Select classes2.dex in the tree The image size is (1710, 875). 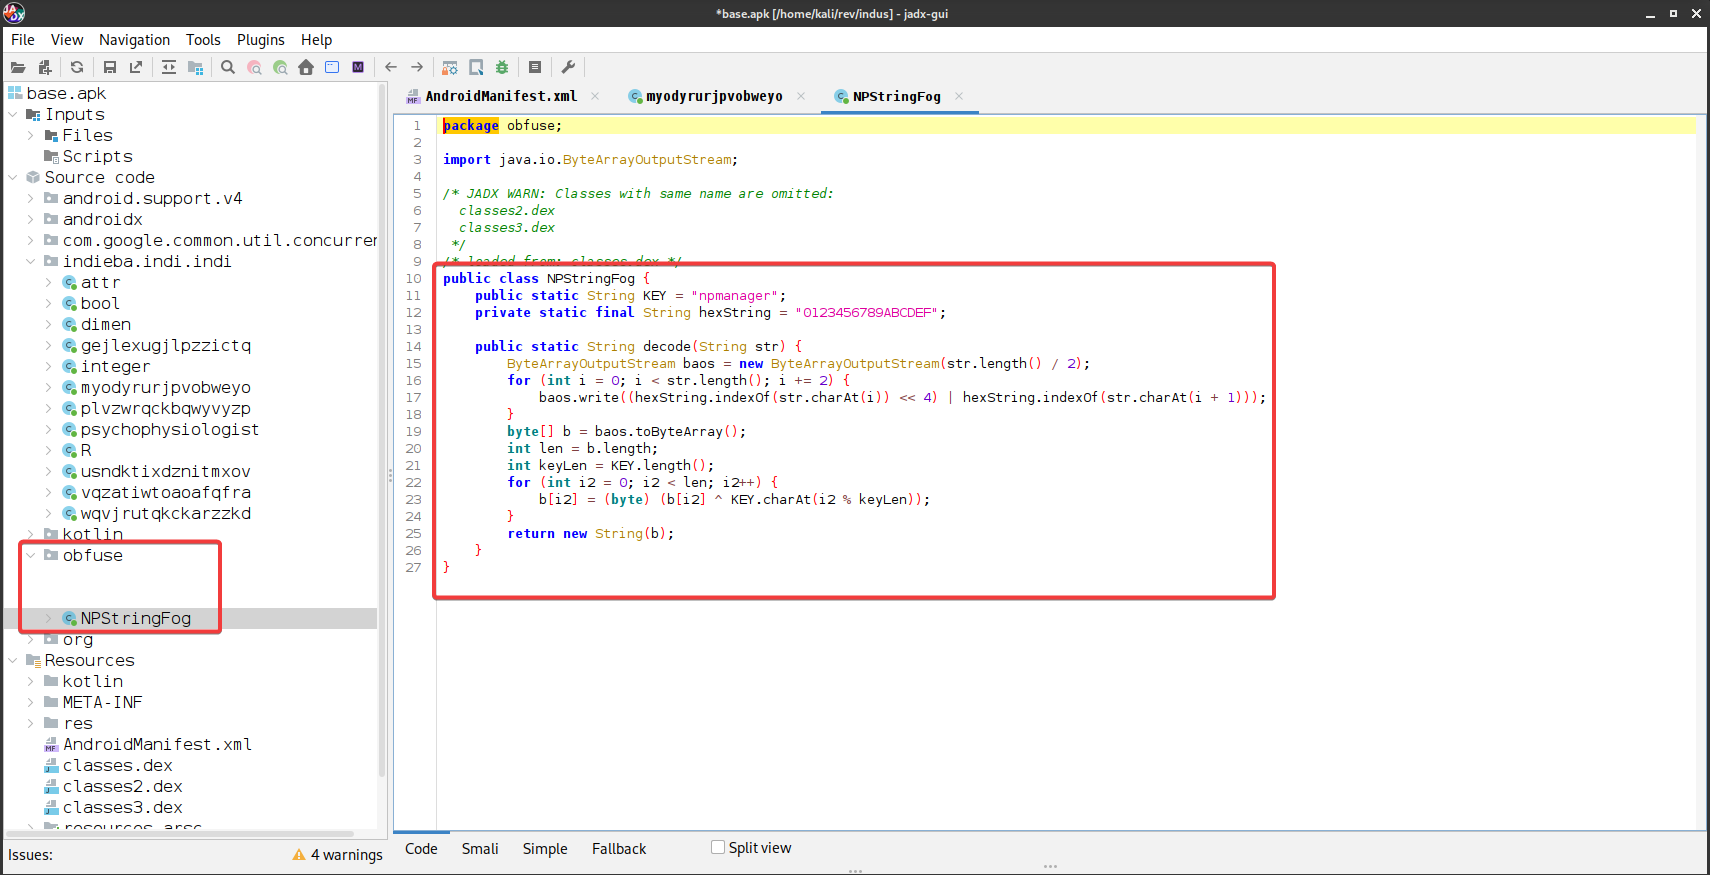coord(122,787)
